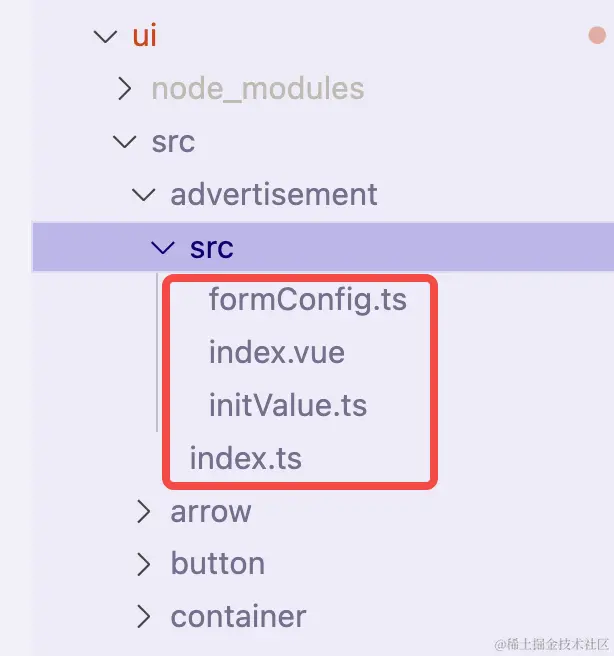Open the formConfig.ts file
The height and width of the screenshot is (656, 614).
[x=307, y=299]
